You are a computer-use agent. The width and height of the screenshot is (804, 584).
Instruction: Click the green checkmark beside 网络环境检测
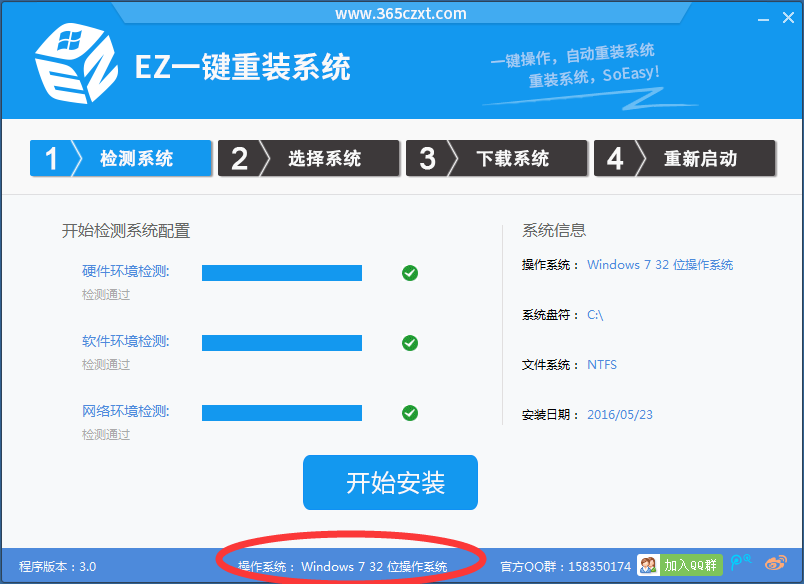(410, 412)
